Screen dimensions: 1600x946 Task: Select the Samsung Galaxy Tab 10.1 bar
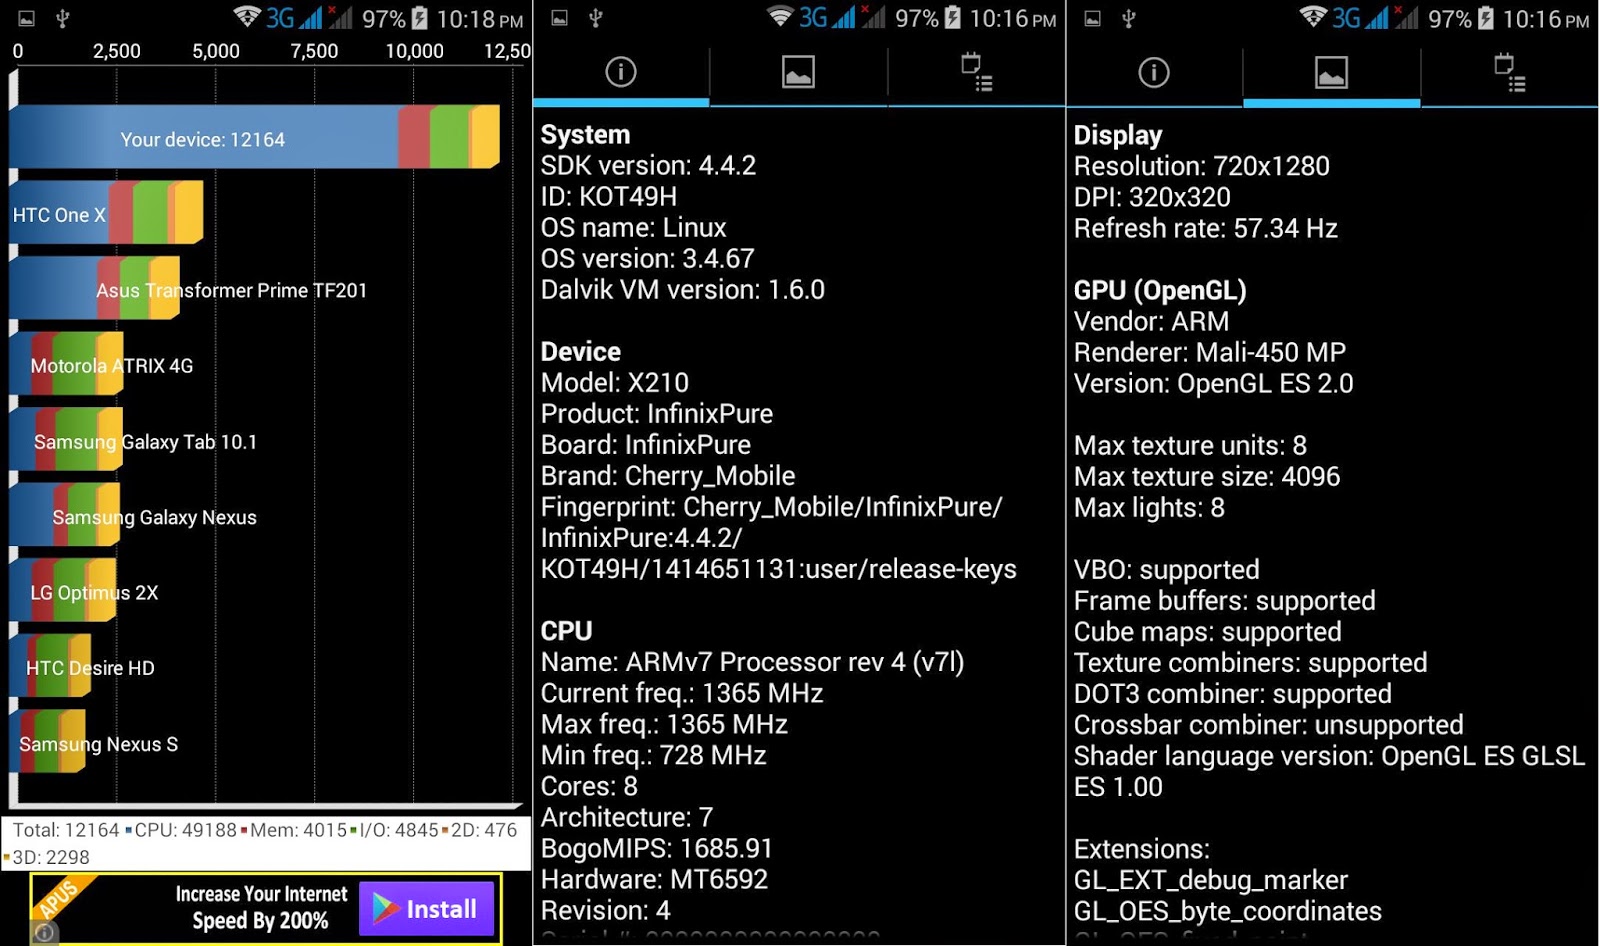[x=67, y=439]
